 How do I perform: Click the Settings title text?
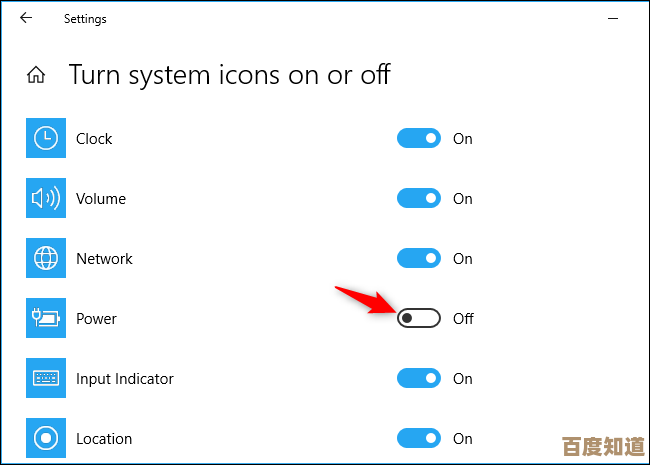[85, 19]
